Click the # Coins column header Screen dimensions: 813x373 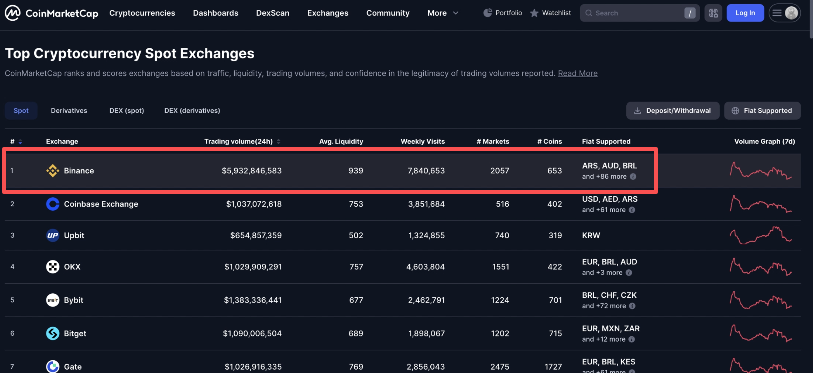pyautogui.click(x=550, y=142)
